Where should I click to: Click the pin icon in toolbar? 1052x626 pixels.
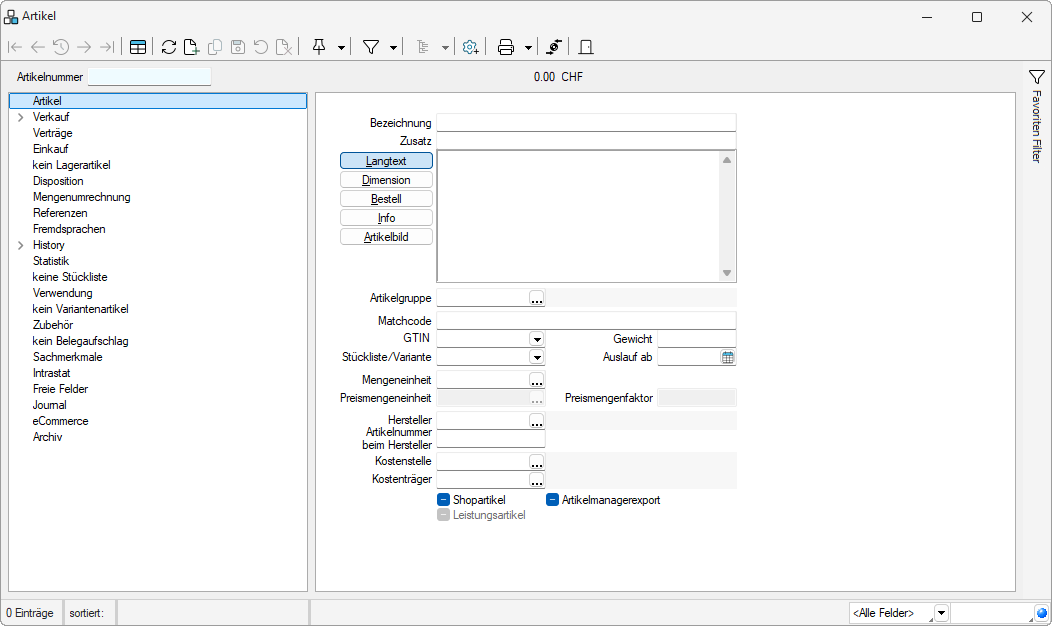319,47
